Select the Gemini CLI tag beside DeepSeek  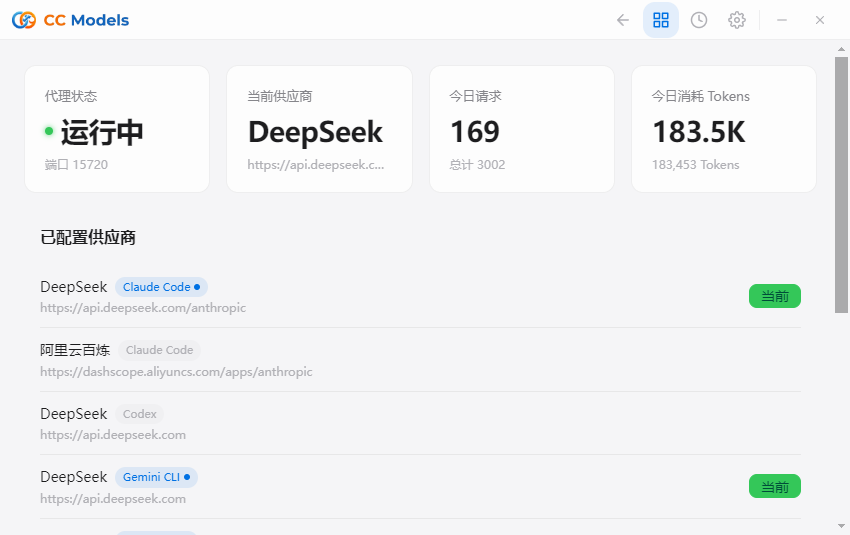[156, 477]
